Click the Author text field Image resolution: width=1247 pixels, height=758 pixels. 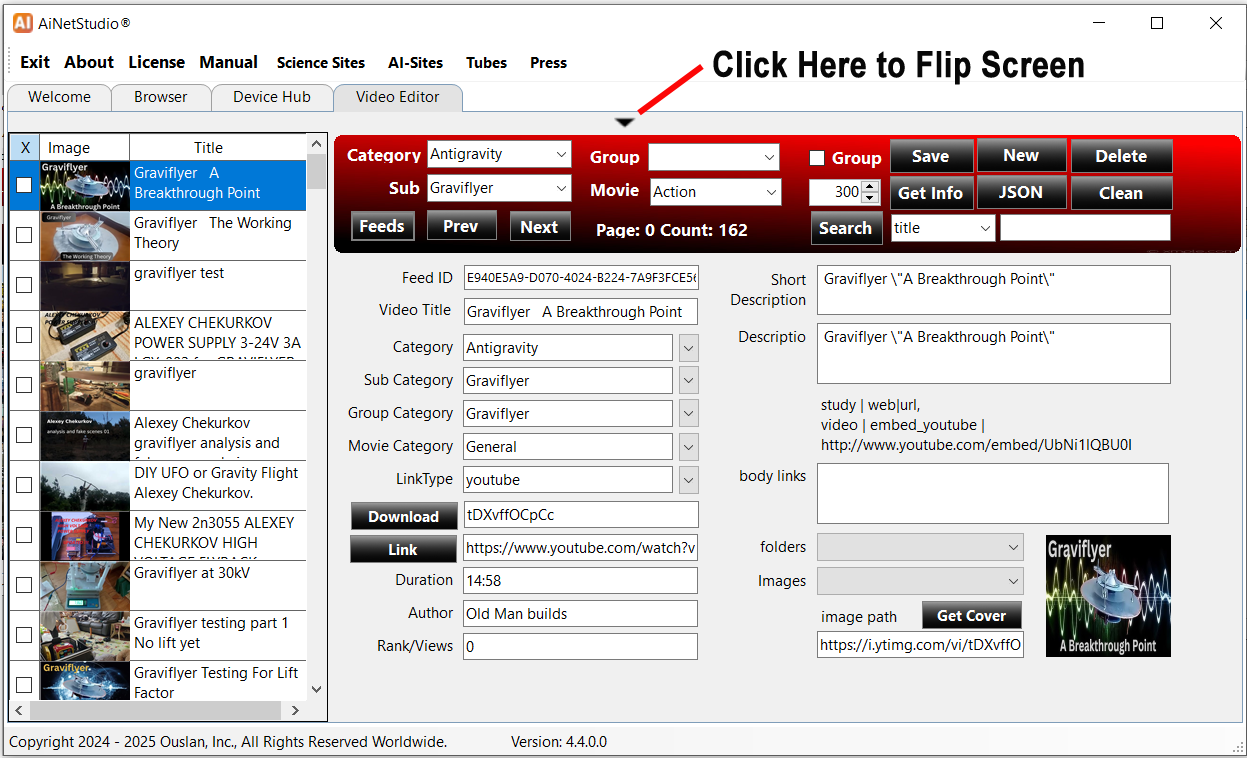click(580, 614)
